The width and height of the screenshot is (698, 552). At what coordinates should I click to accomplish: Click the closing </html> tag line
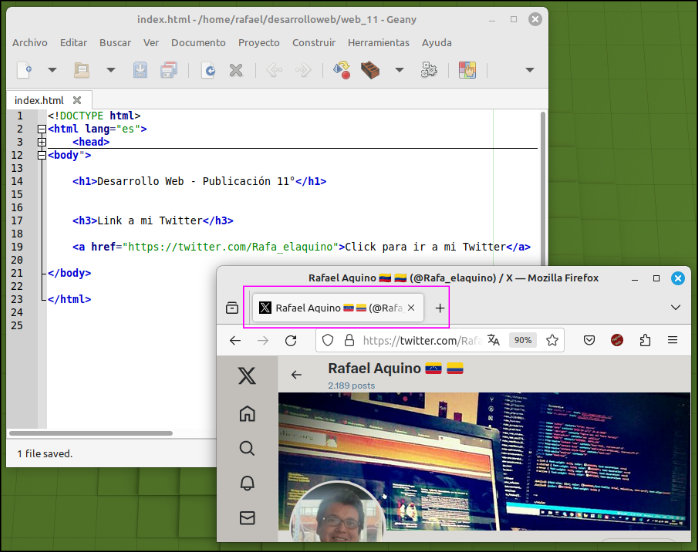point(69,299)
